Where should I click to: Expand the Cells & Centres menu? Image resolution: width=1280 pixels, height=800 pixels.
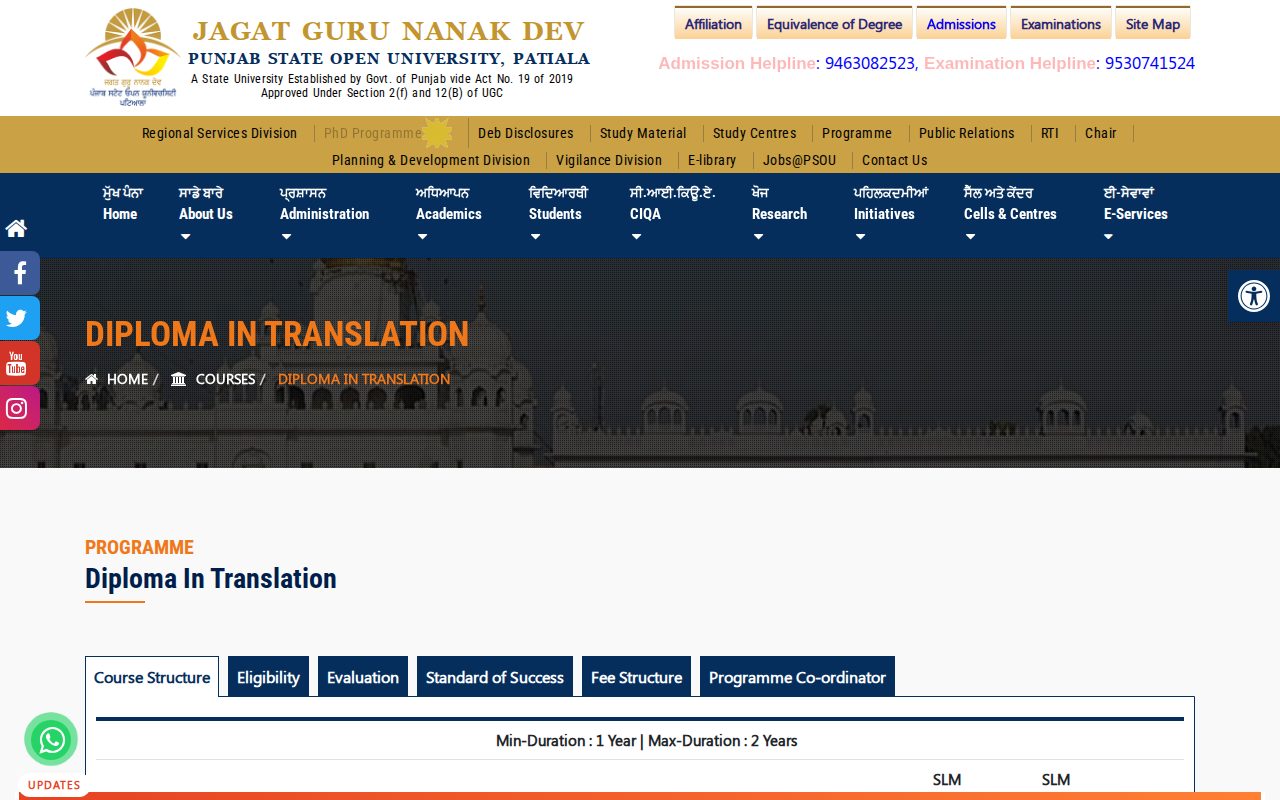pyautogui.click(x=1010, y=214)
